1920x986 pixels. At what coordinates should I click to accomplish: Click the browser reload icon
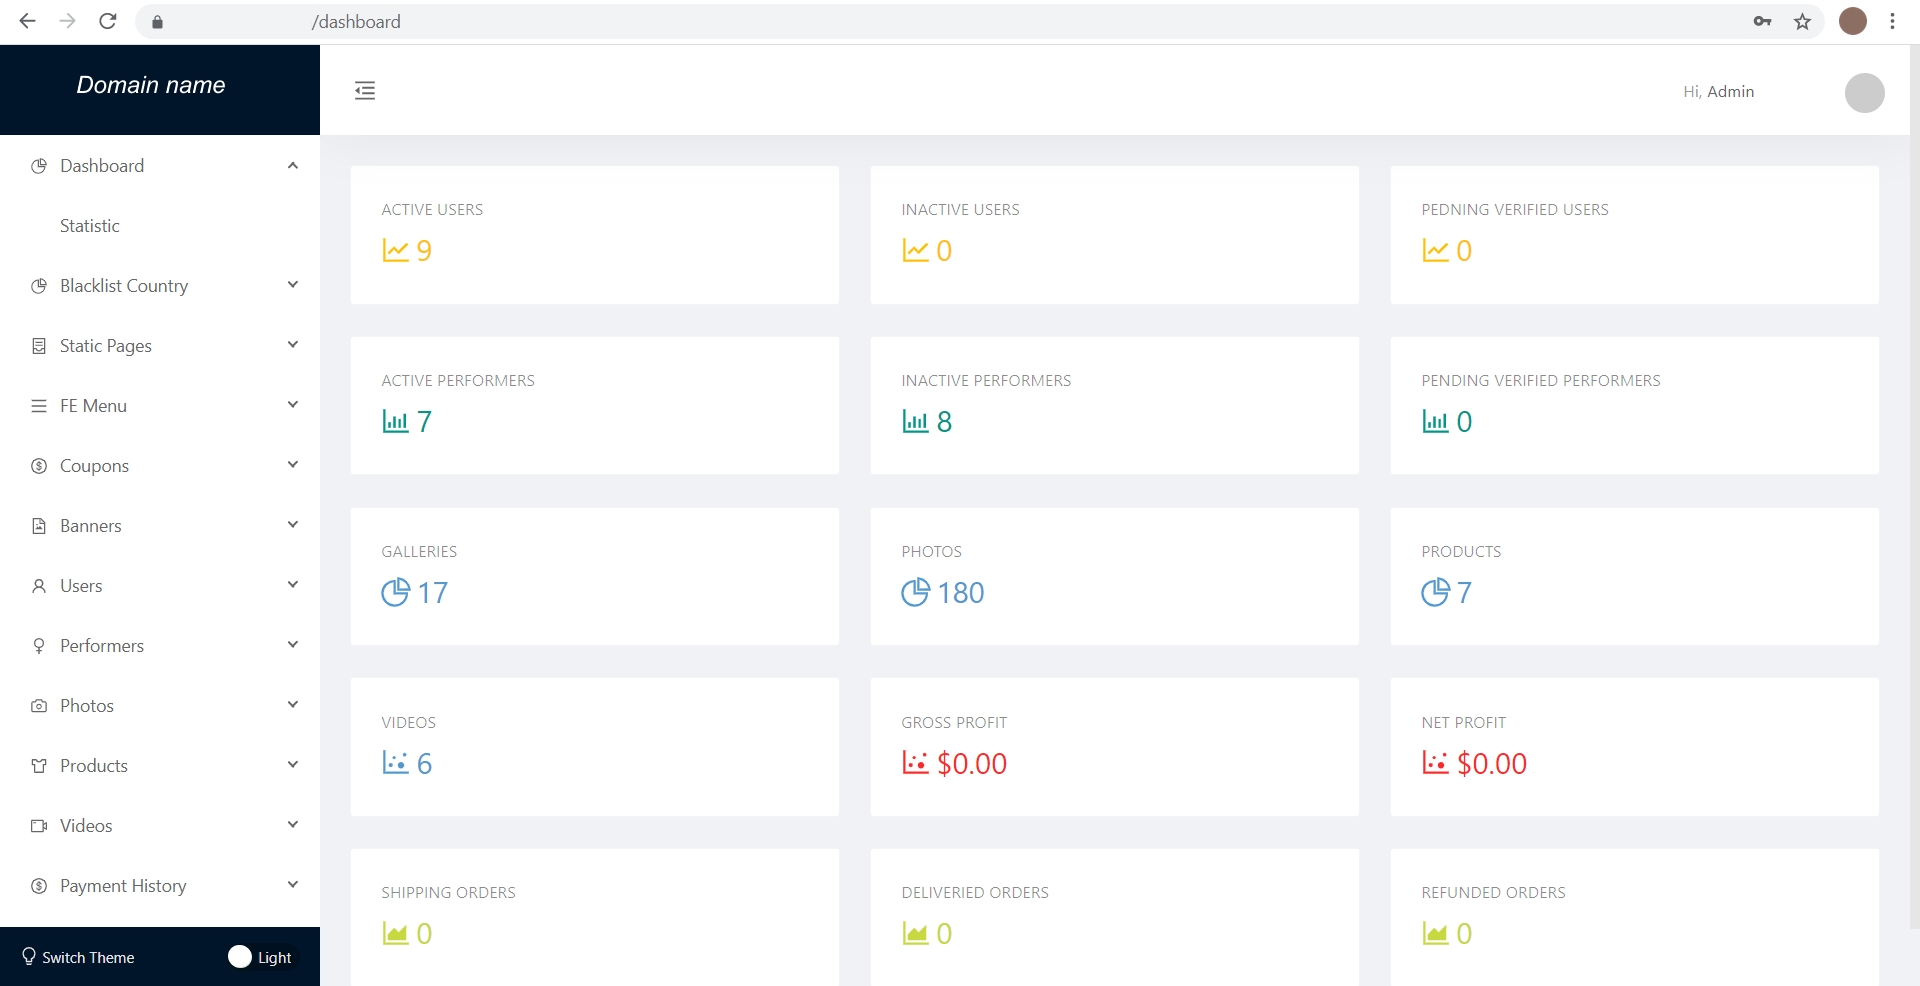[x=108, y=22]
